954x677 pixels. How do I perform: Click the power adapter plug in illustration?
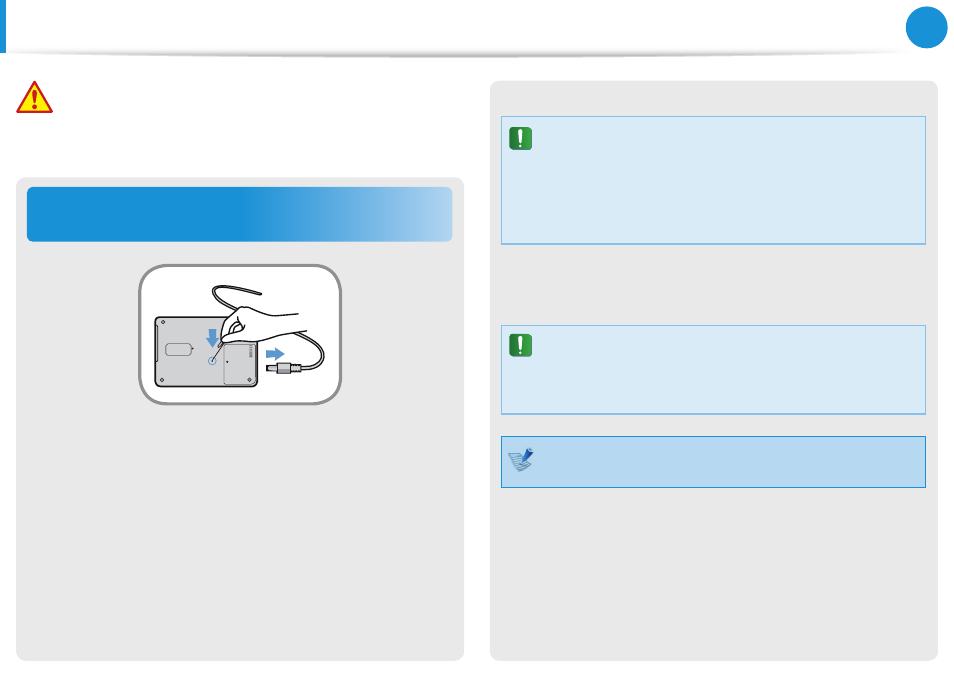click(x=284, y=368)
